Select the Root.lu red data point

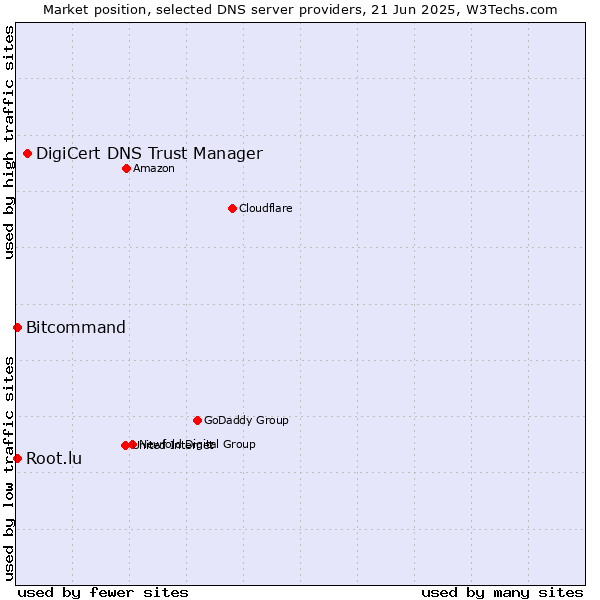pyautogui.click(x=18, y=459)
